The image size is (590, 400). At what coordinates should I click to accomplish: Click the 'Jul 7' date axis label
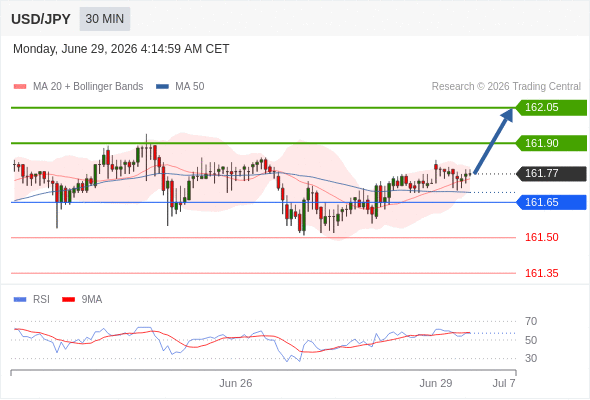coord(504,383)
